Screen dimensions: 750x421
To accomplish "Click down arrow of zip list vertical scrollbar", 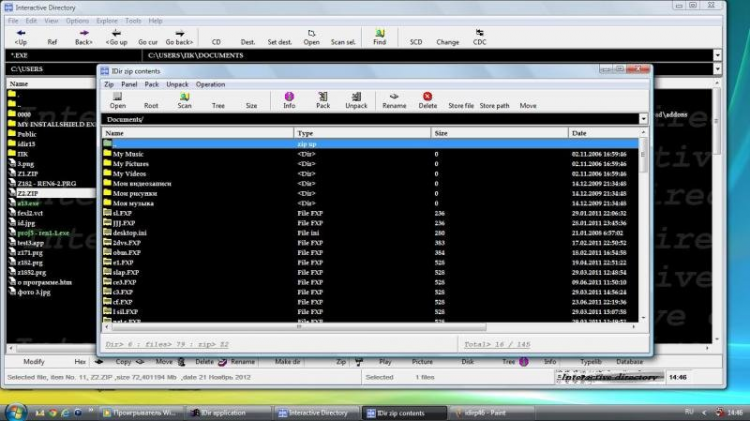I will (x=643, y=318).
